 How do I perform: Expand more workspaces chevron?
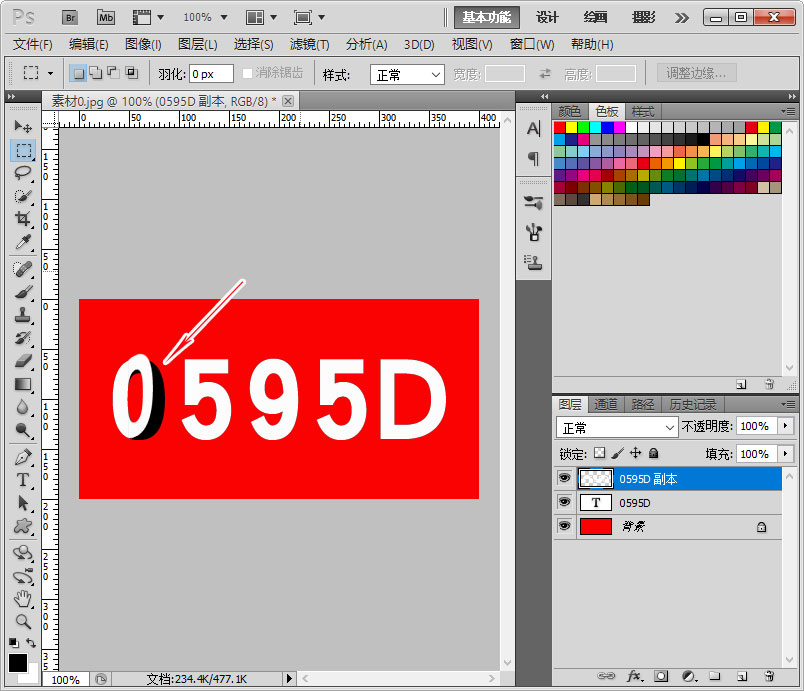pos(681,18)
